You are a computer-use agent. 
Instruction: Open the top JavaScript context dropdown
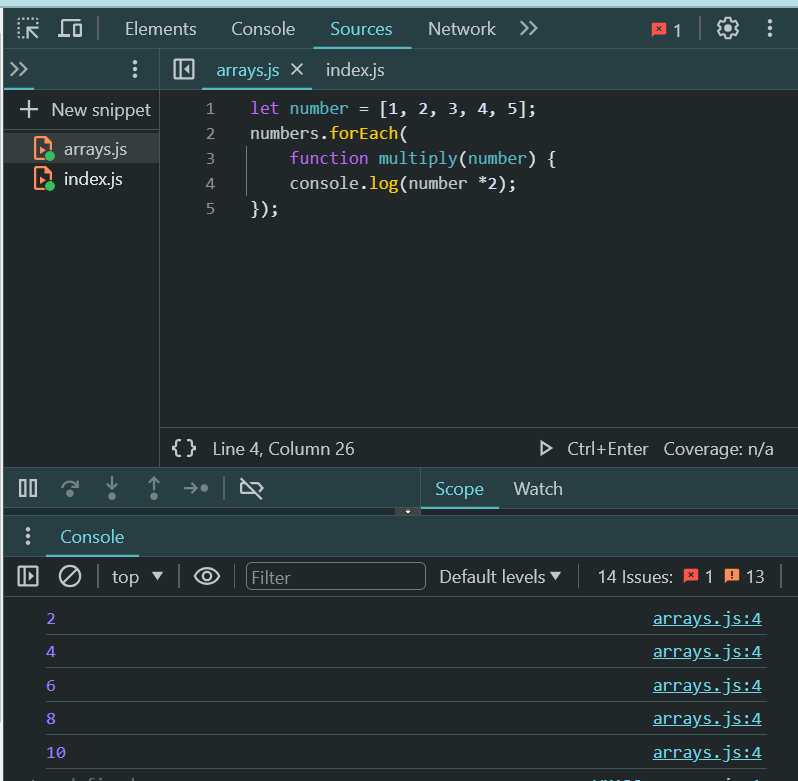137,577
